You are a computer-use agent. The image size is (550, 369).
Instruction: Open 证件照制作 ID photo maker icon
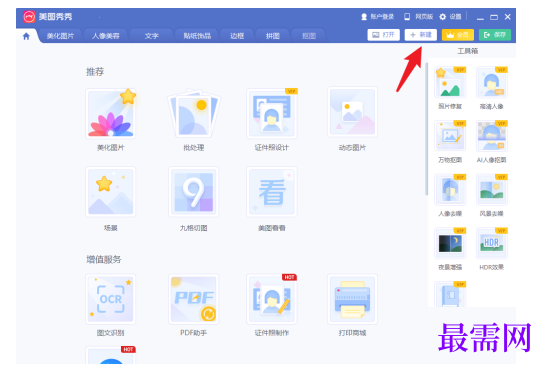pyautogui.click(x=272, y=299)
